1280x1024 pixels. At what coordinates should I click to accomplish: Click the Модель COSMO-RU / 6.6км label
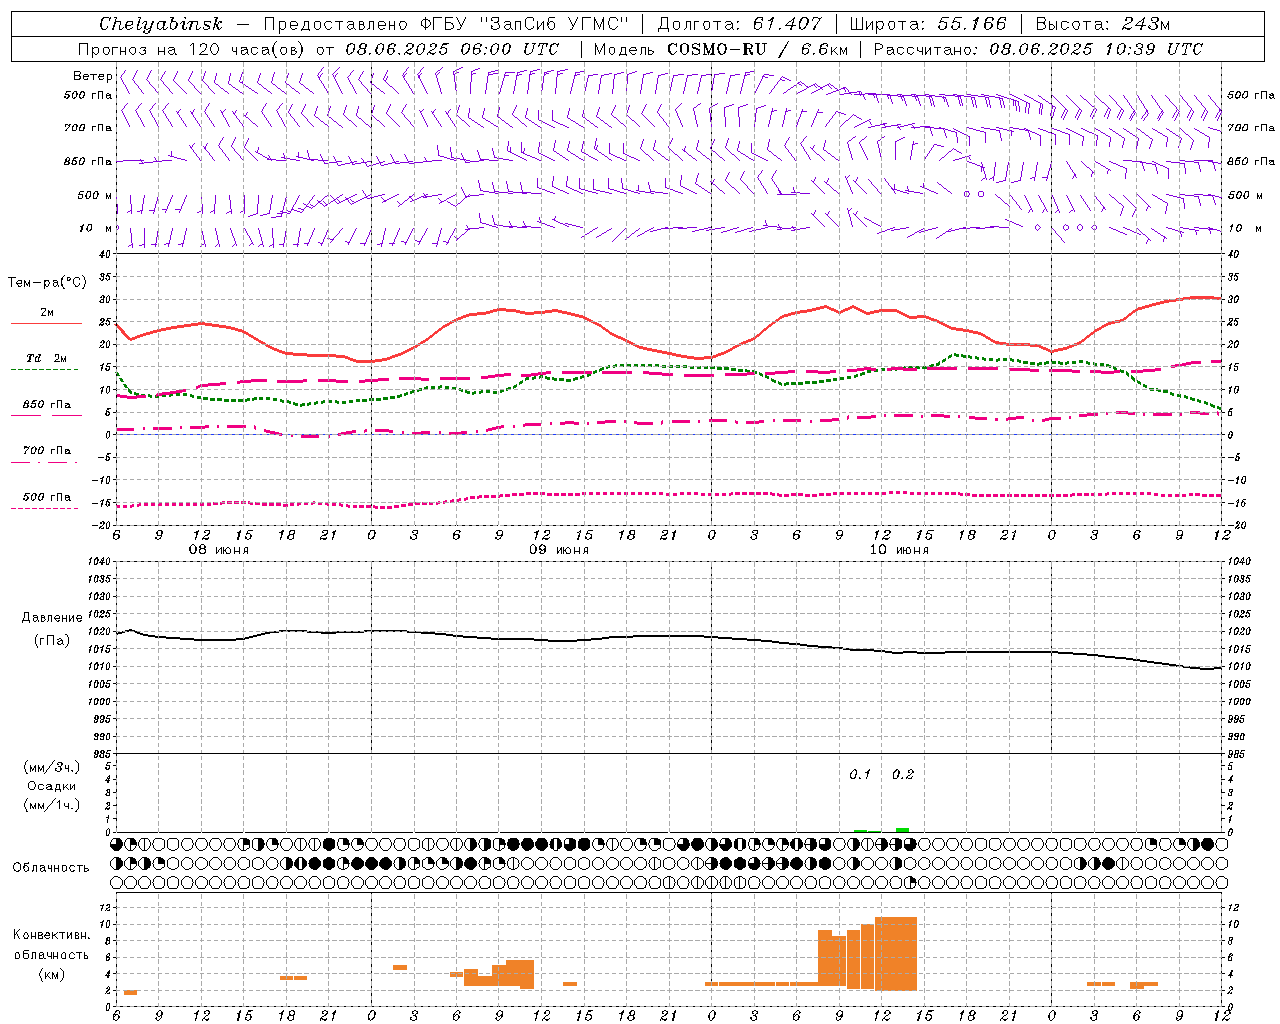click(x=720, y=49)
